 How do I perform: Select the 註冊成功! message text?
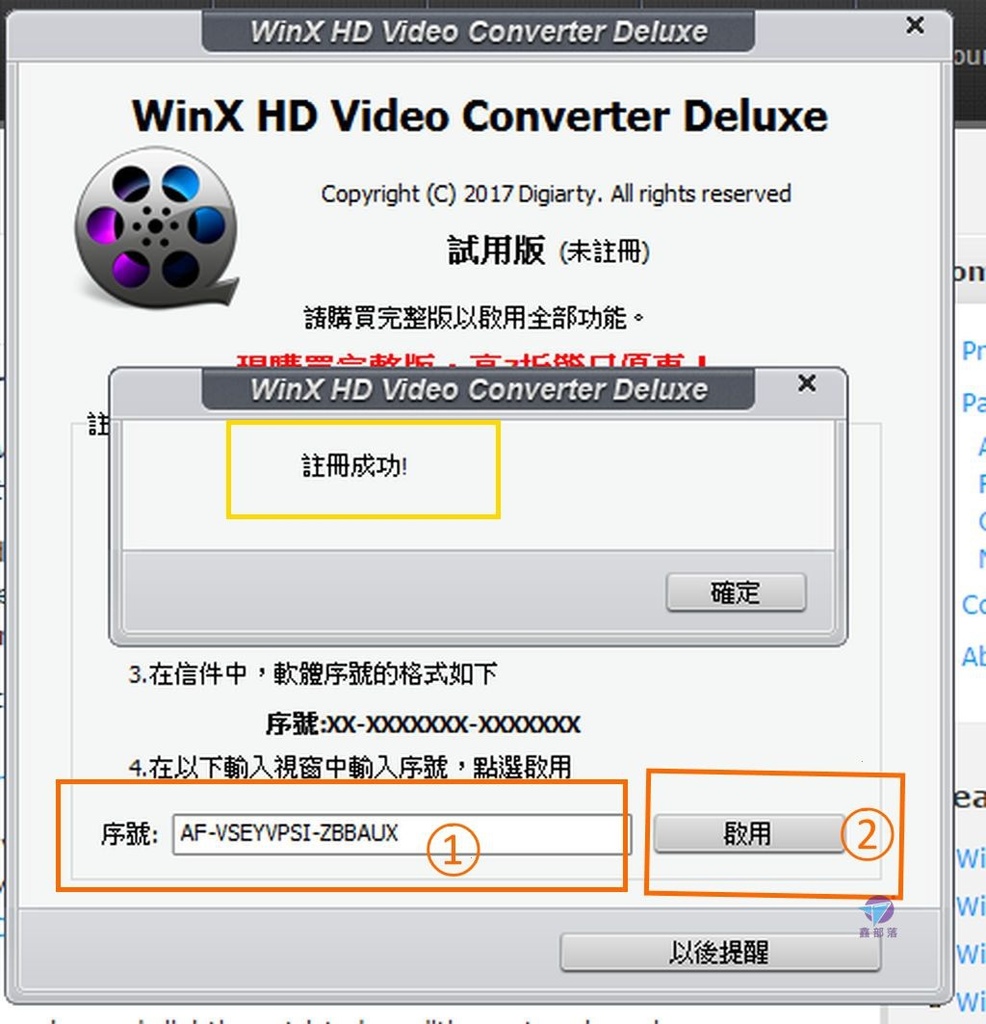coord(355,466)
